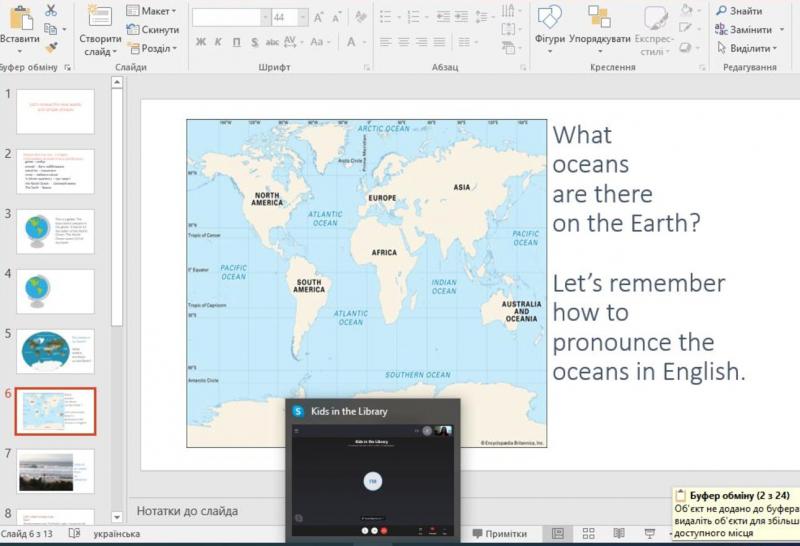Toggle underline П formatting
Screen dimensions: 800x546
pyautogui.click(x=236, y=42)
